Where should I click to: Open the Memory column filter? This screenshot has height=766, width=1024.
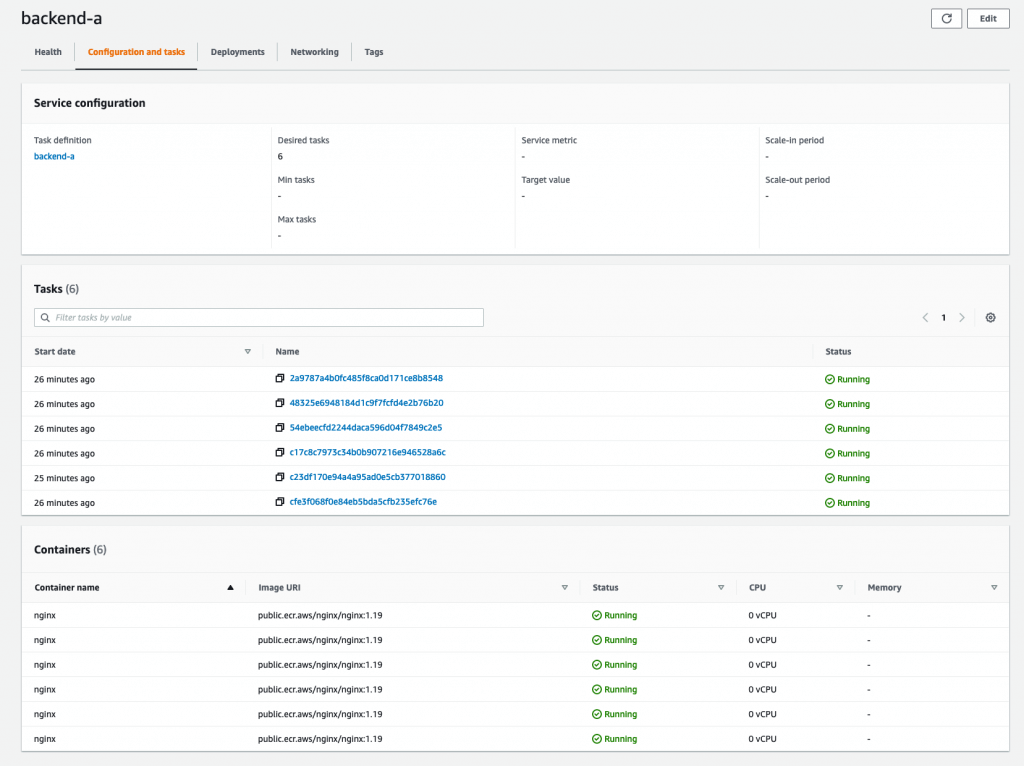coord(994,587)
